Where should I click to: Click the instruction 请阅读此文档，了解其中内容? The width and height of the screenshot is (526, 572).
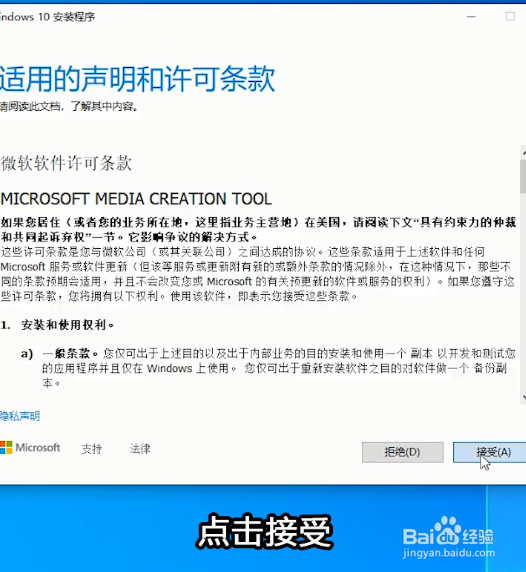pyautogui.click(x=69, y=106)
